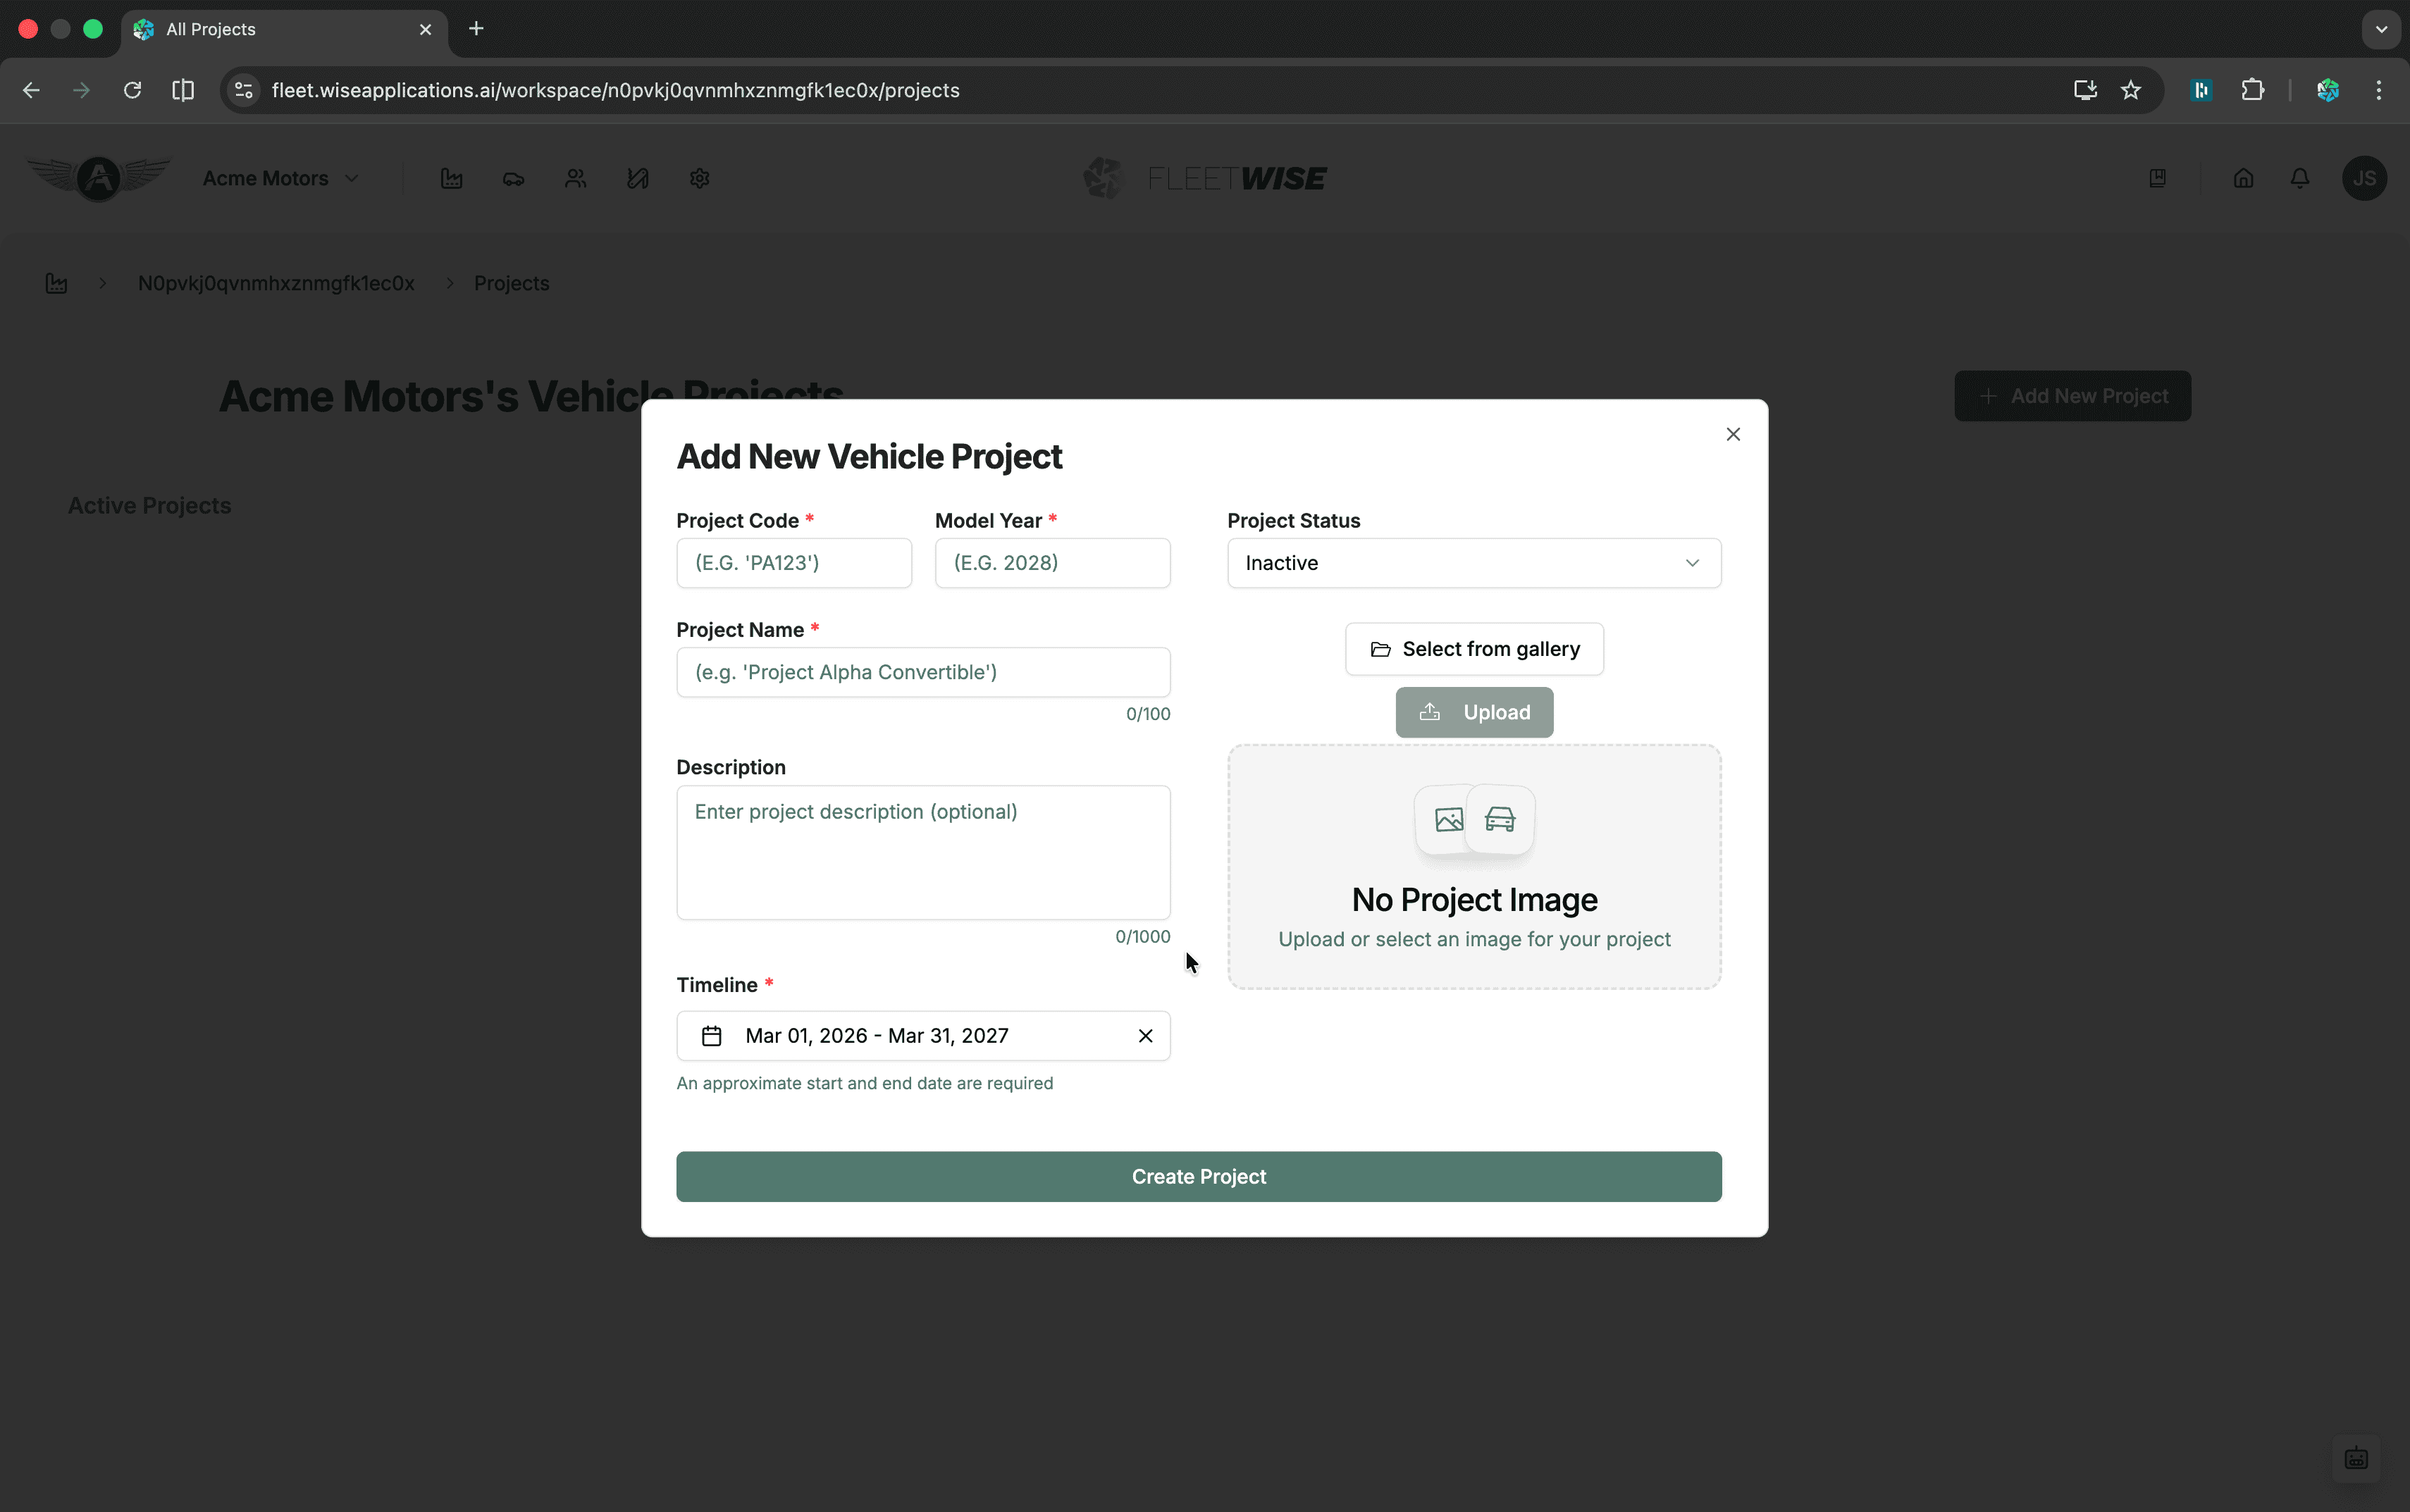Image resolution: width=2410 pixels, height=1512 pixels.
Task: Click the address bar URL
Action: coord(615,90)
